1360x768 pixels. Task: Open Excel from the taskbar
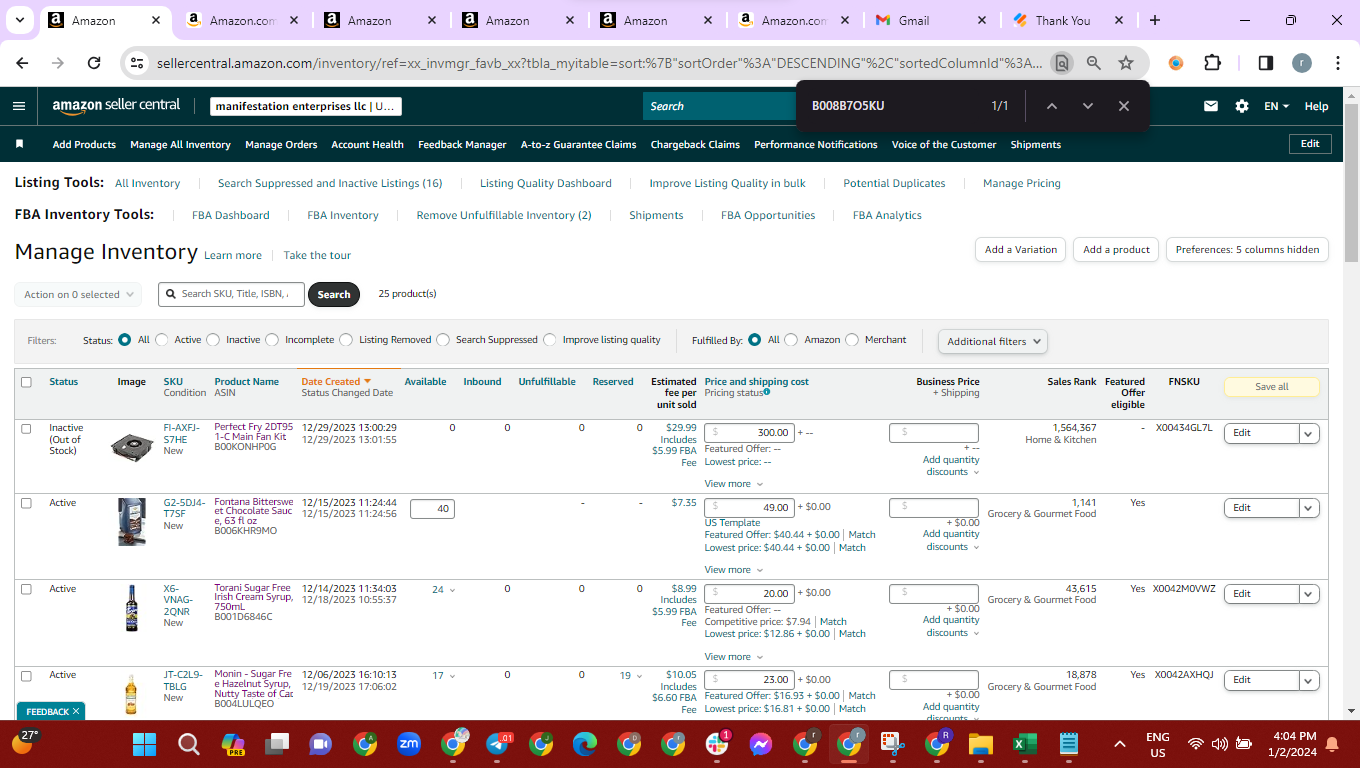point(1024,744)
